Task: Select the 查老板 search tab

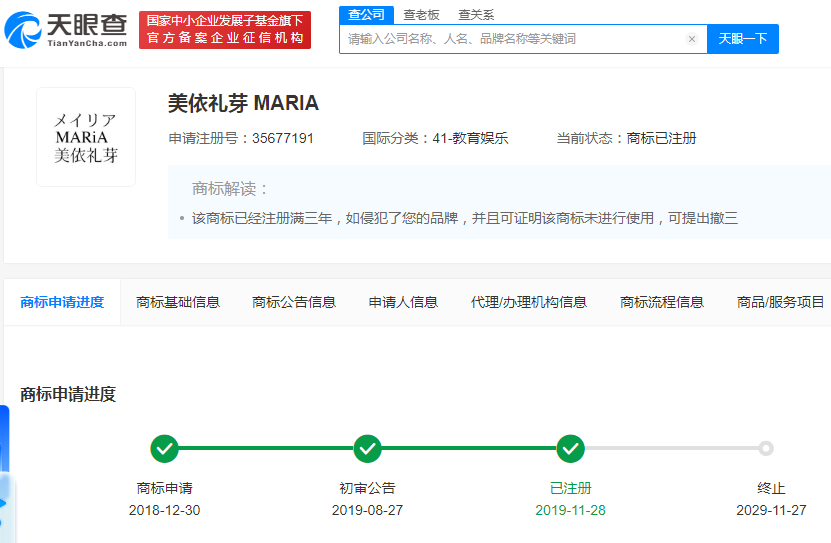Action: [421, 15]
